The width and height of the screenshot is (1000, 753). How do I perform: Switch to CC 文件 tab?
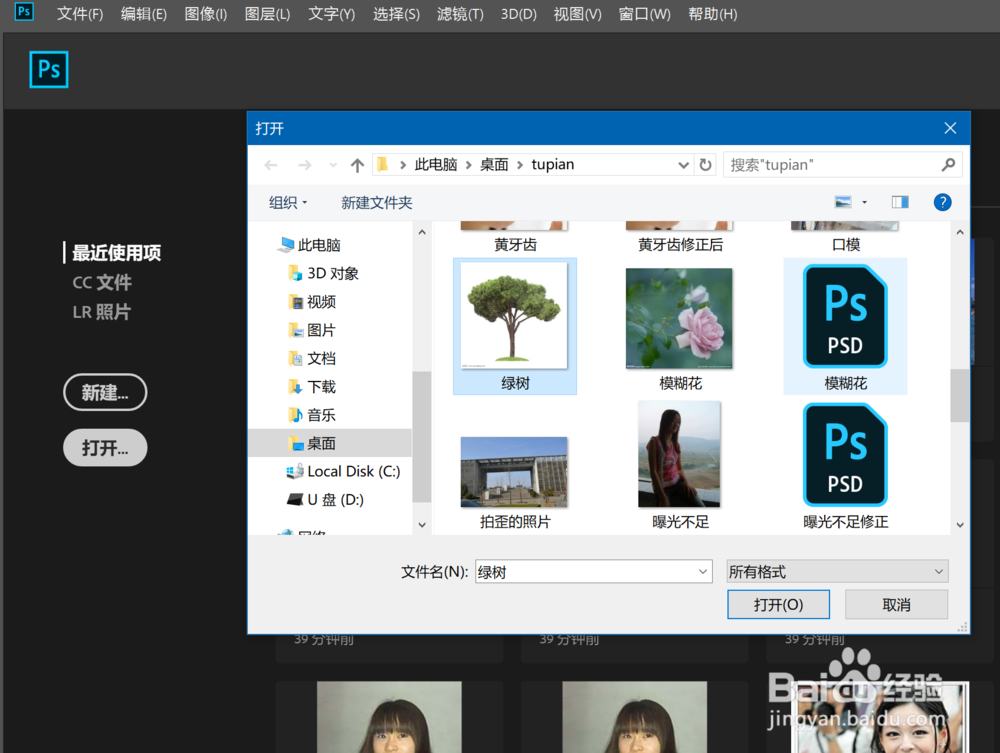click(x=102, y=282)
